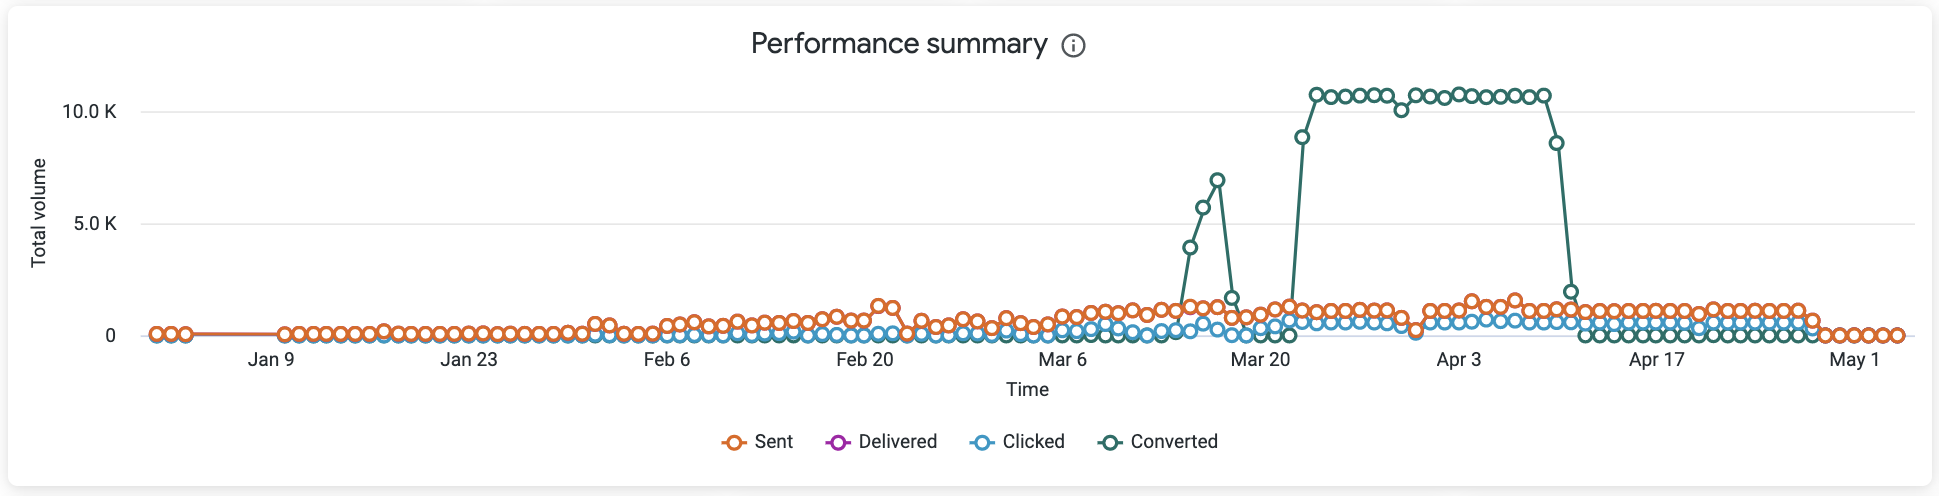This screenshot has width=1939, height=496.
Task: Toggle the Sent series in the legend
Action: point(758,442)
